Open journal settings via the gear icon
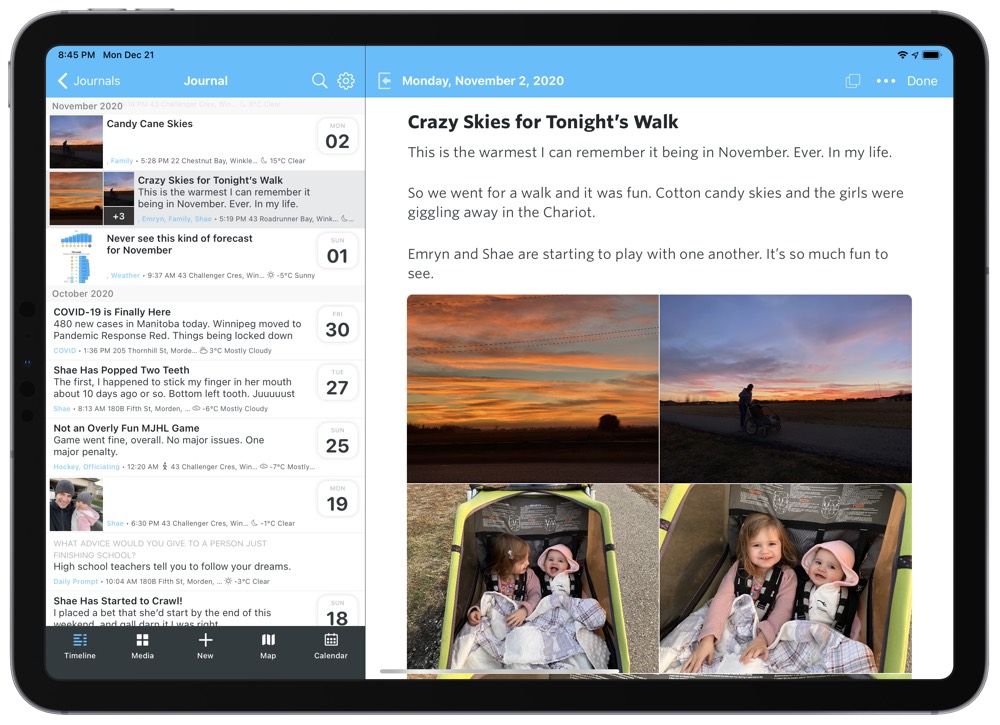This screenshot has width=1000, height=725. 346,81
